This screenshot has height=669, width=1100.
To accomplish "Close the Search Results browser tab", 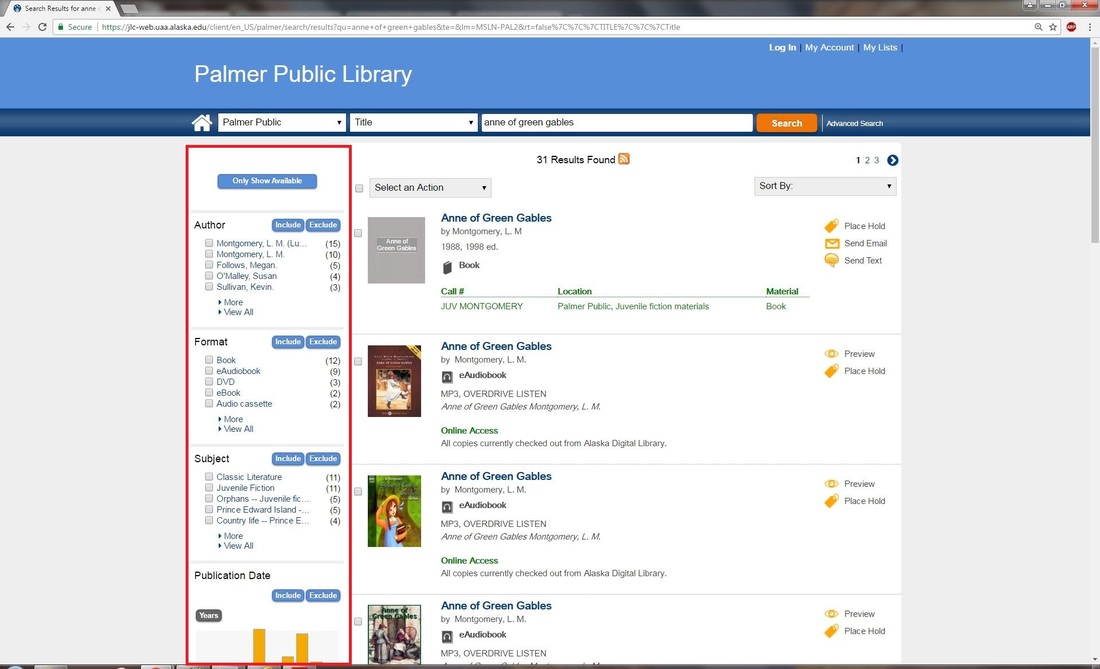I will click(108, 8).
